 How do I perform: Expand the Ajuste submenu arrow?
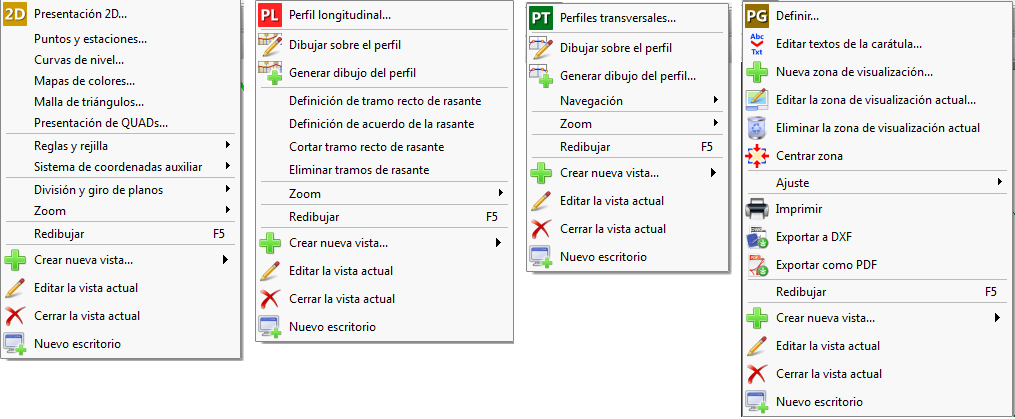point(997,182)
